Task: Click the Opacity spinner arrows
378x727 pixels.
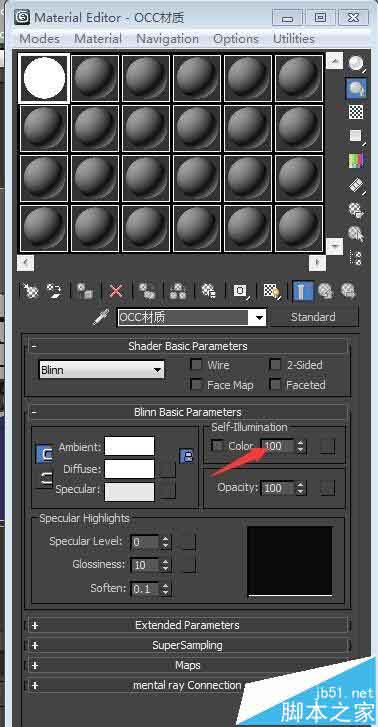Action: (x=301, y=488)
